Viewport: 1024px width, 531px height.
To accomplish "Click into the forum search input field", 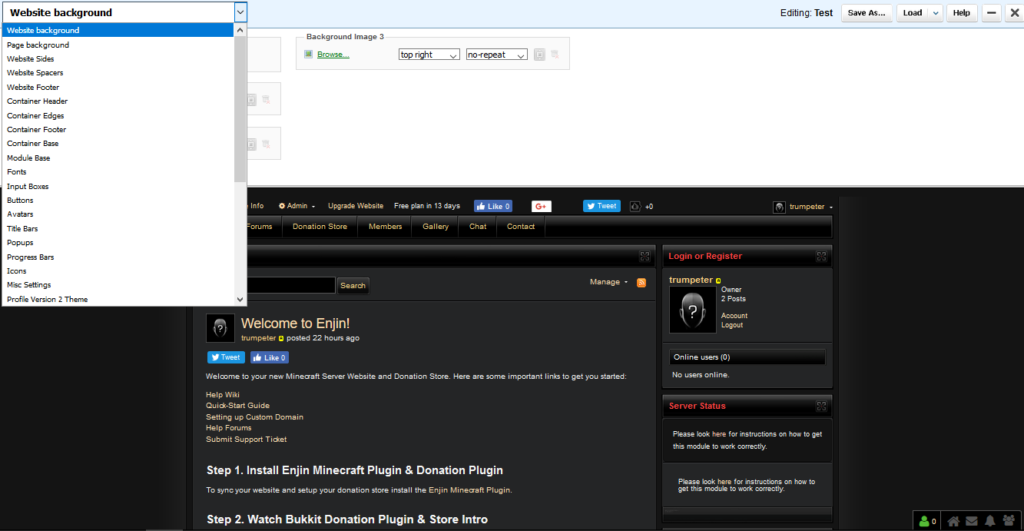I will click(291, 285).
